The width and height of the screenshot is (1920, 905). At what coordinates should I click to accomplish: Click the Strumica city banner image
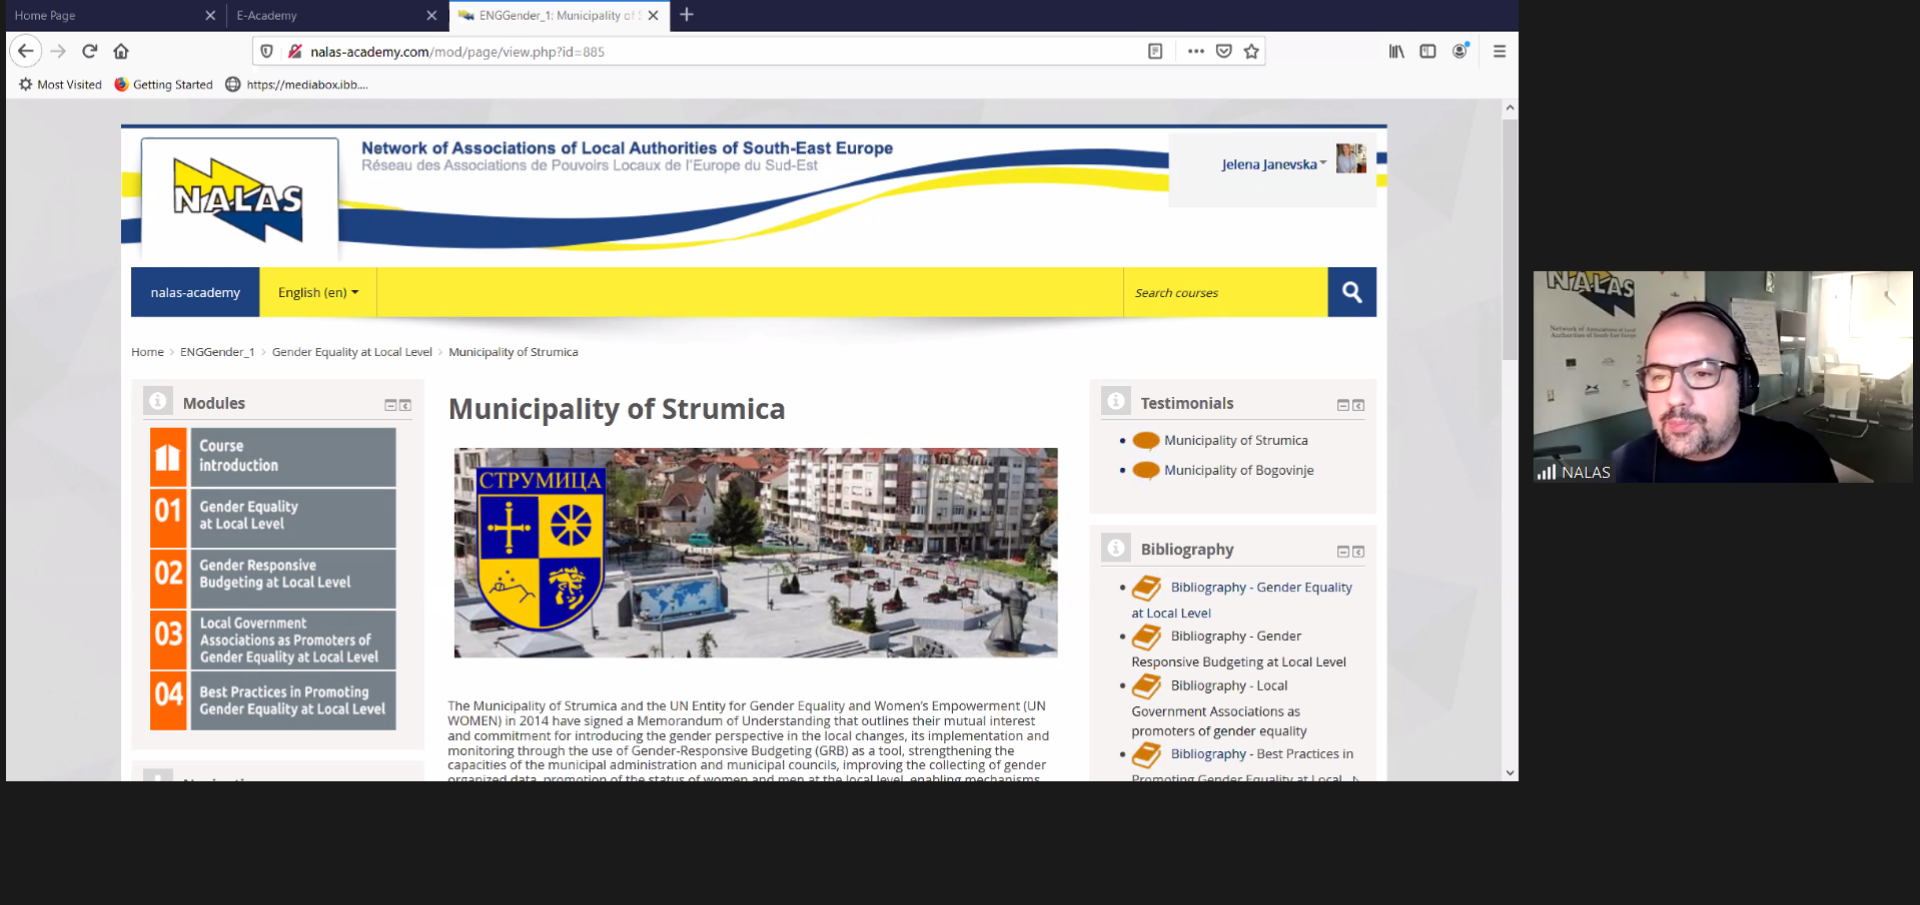(x=755, y=552)
